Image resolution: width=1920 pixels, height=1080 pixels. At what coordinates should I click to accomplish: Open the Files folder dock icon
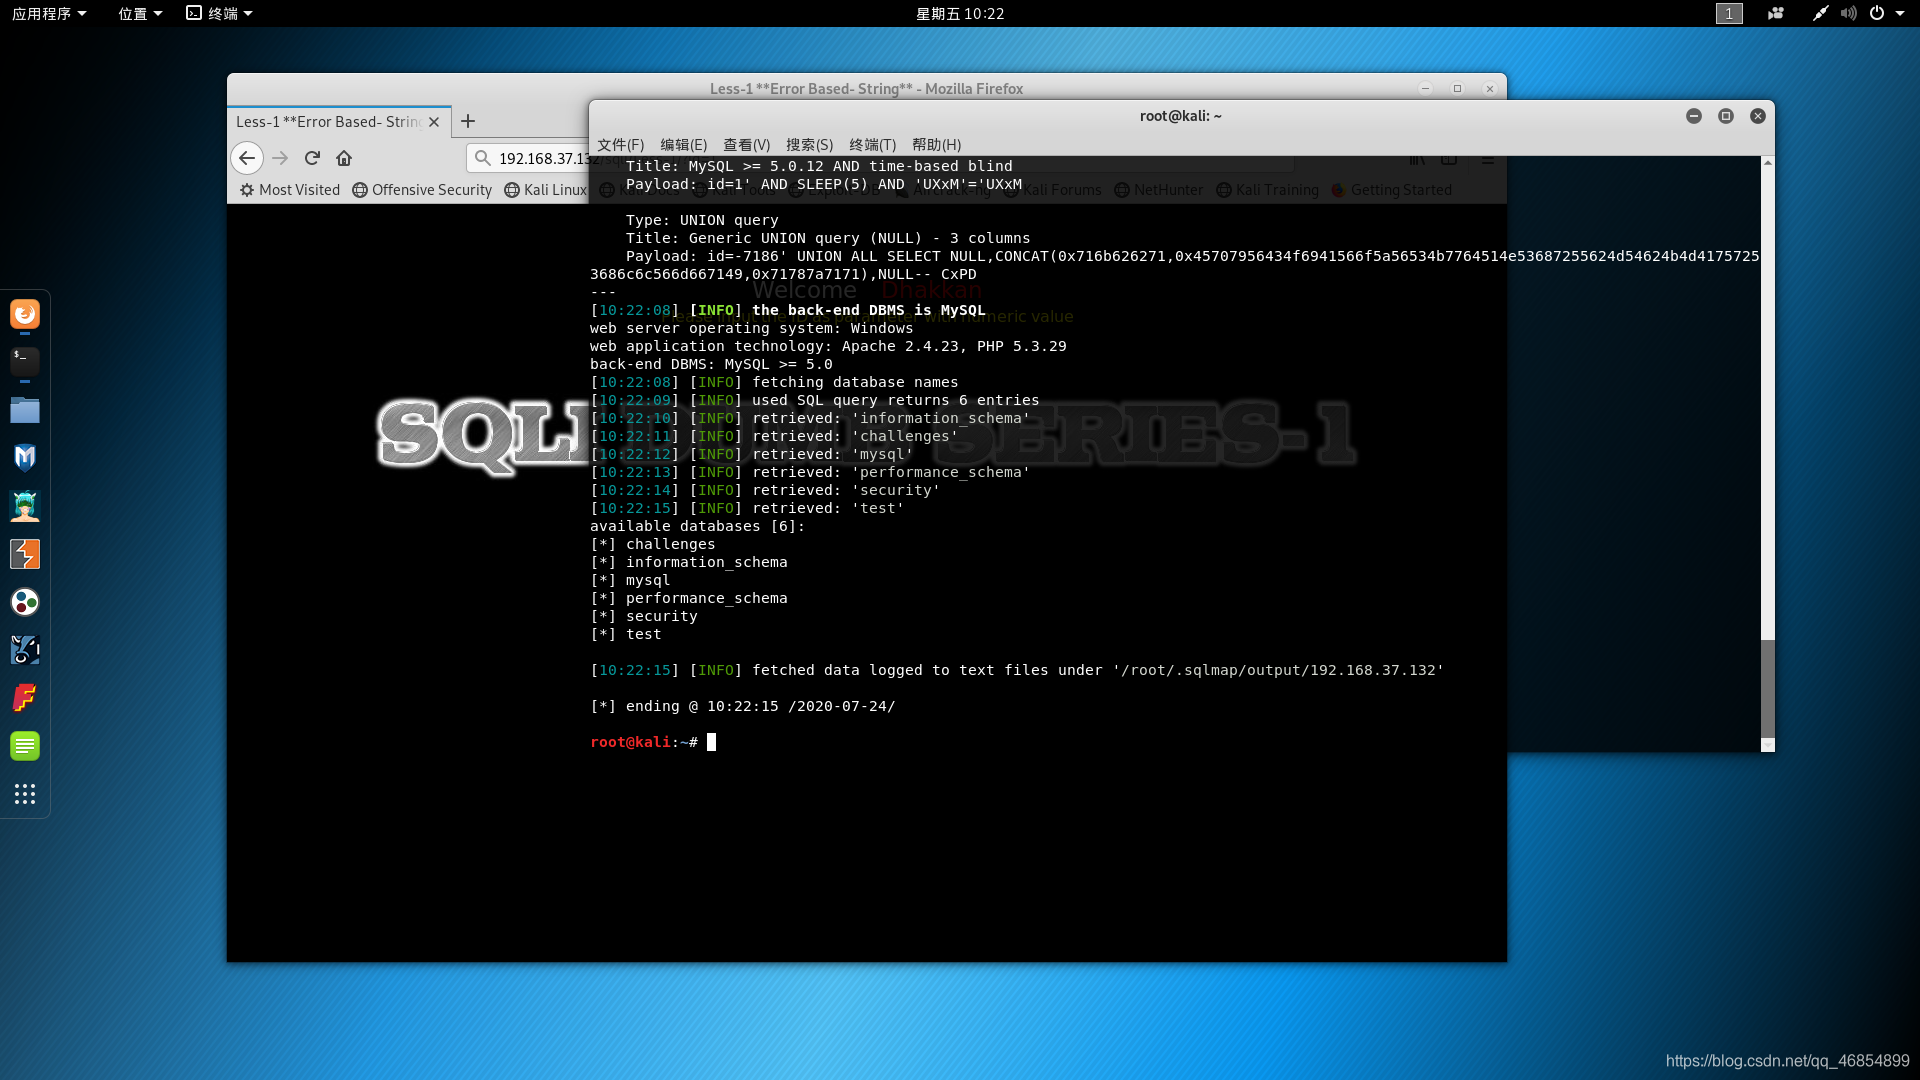pos(25,410)
